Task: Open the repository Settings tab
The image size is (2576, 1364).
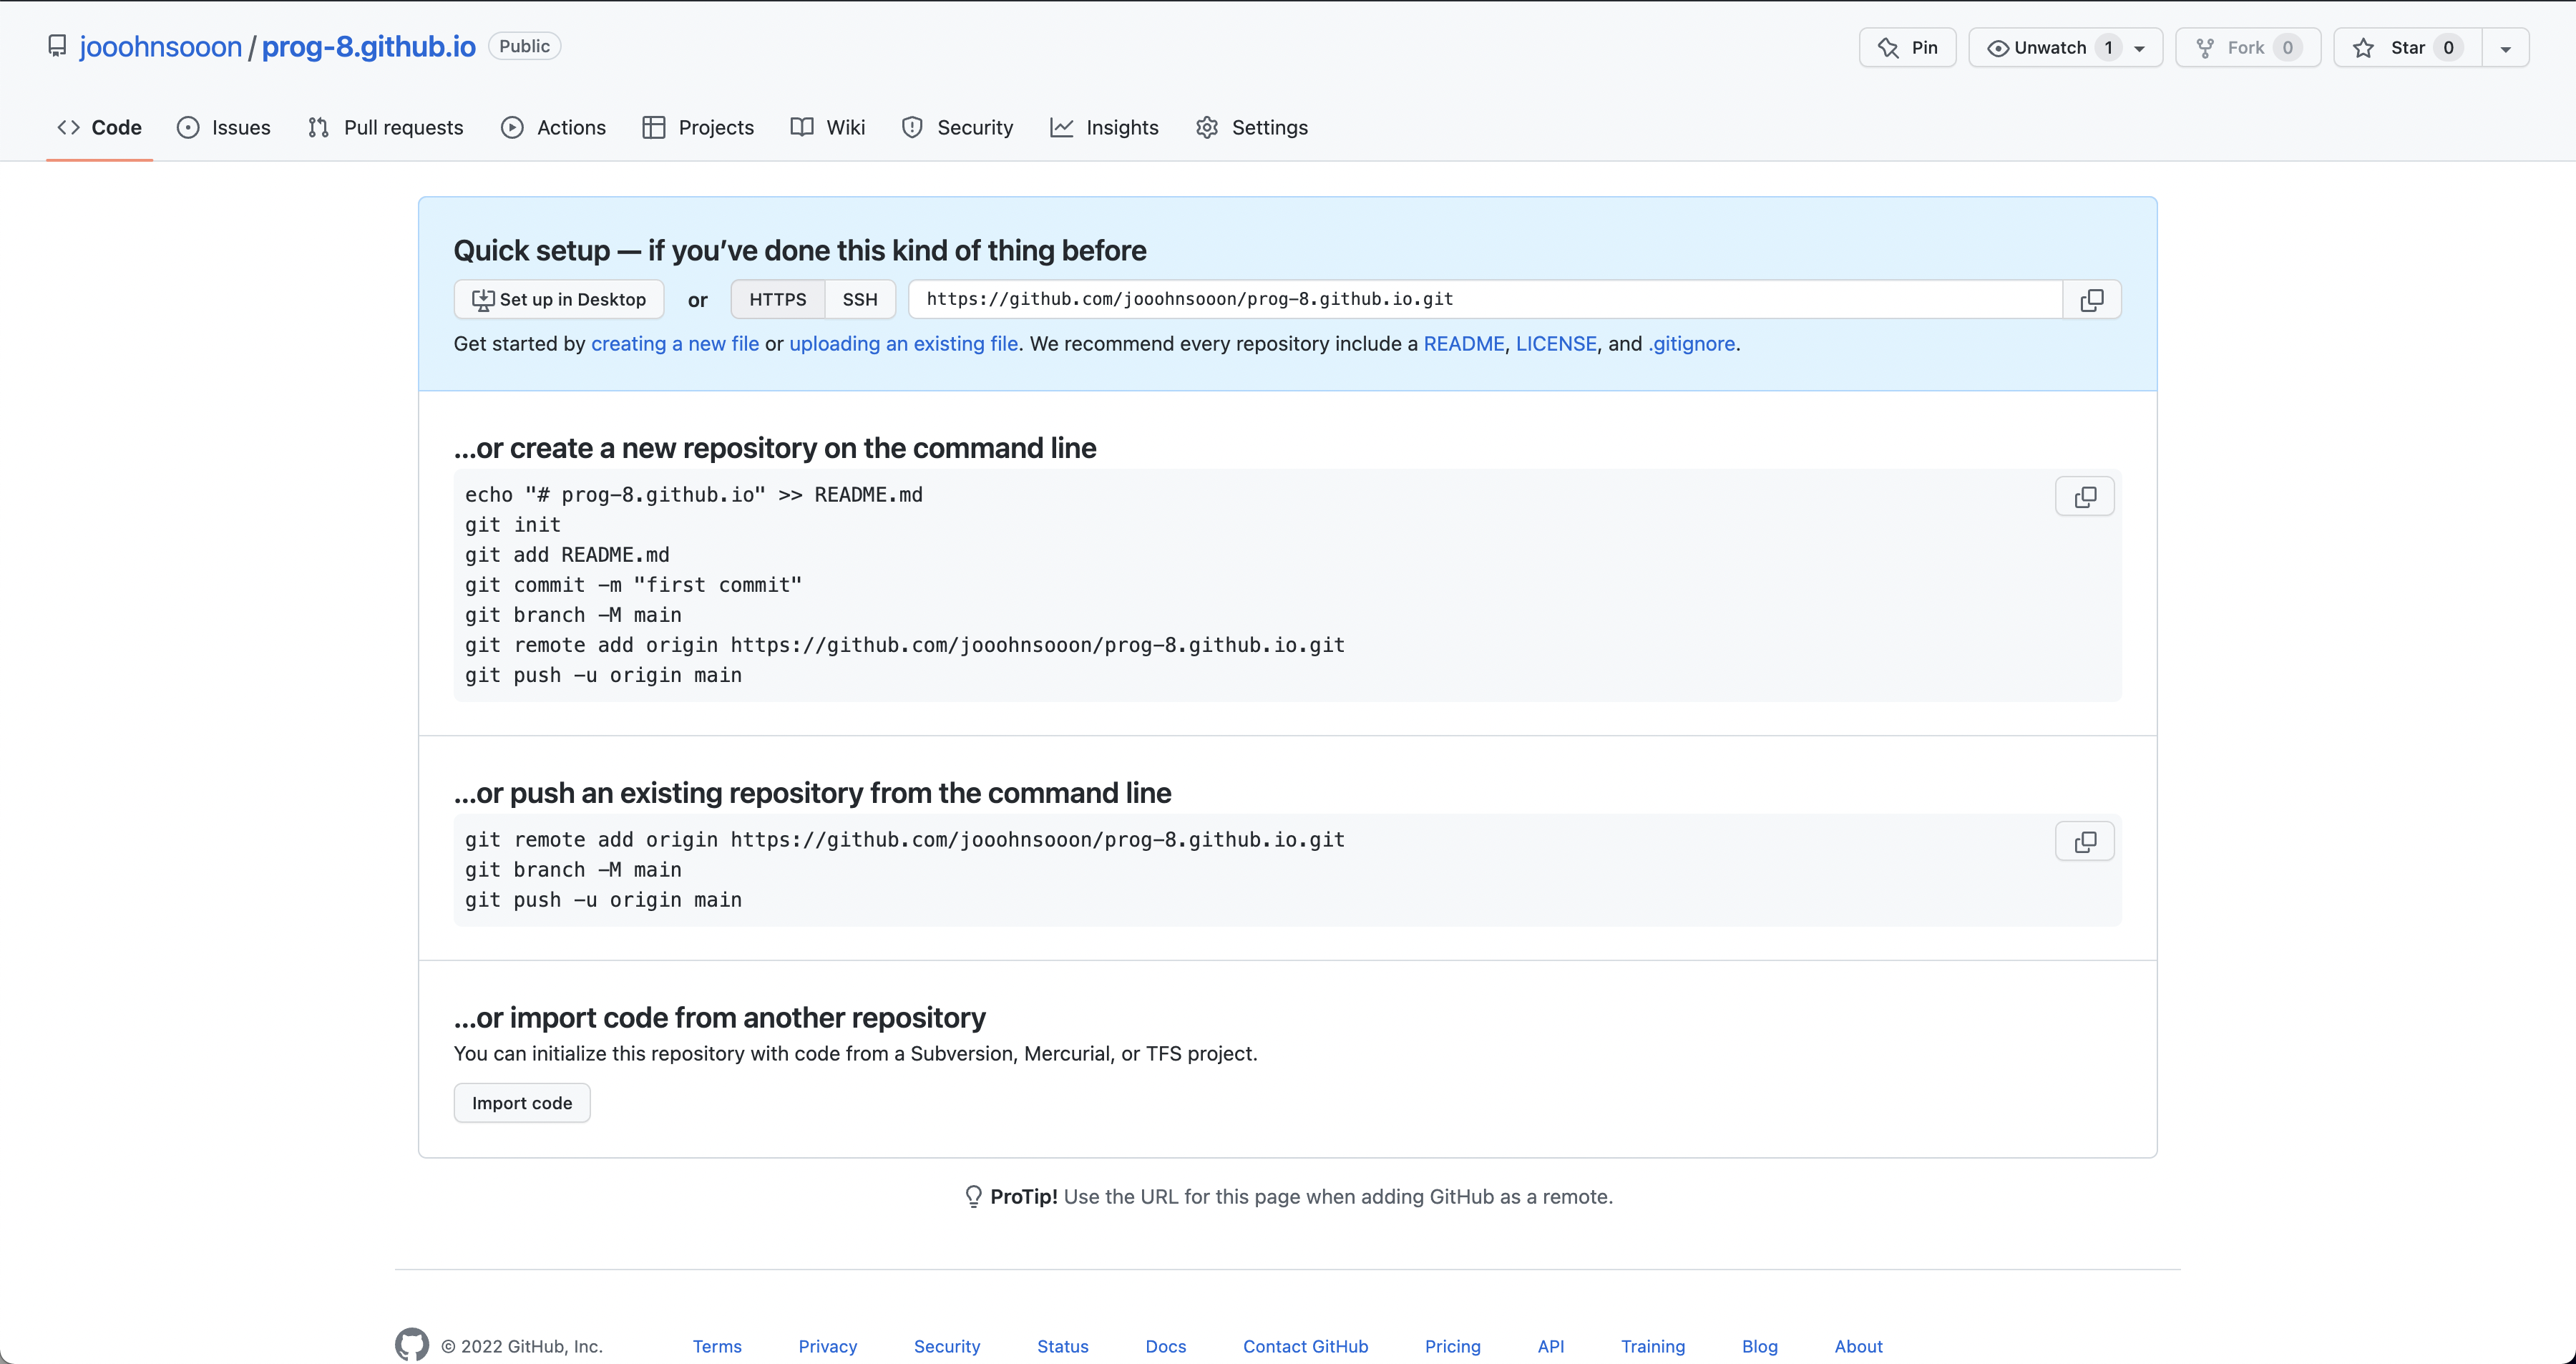Action: point(1251,127)
